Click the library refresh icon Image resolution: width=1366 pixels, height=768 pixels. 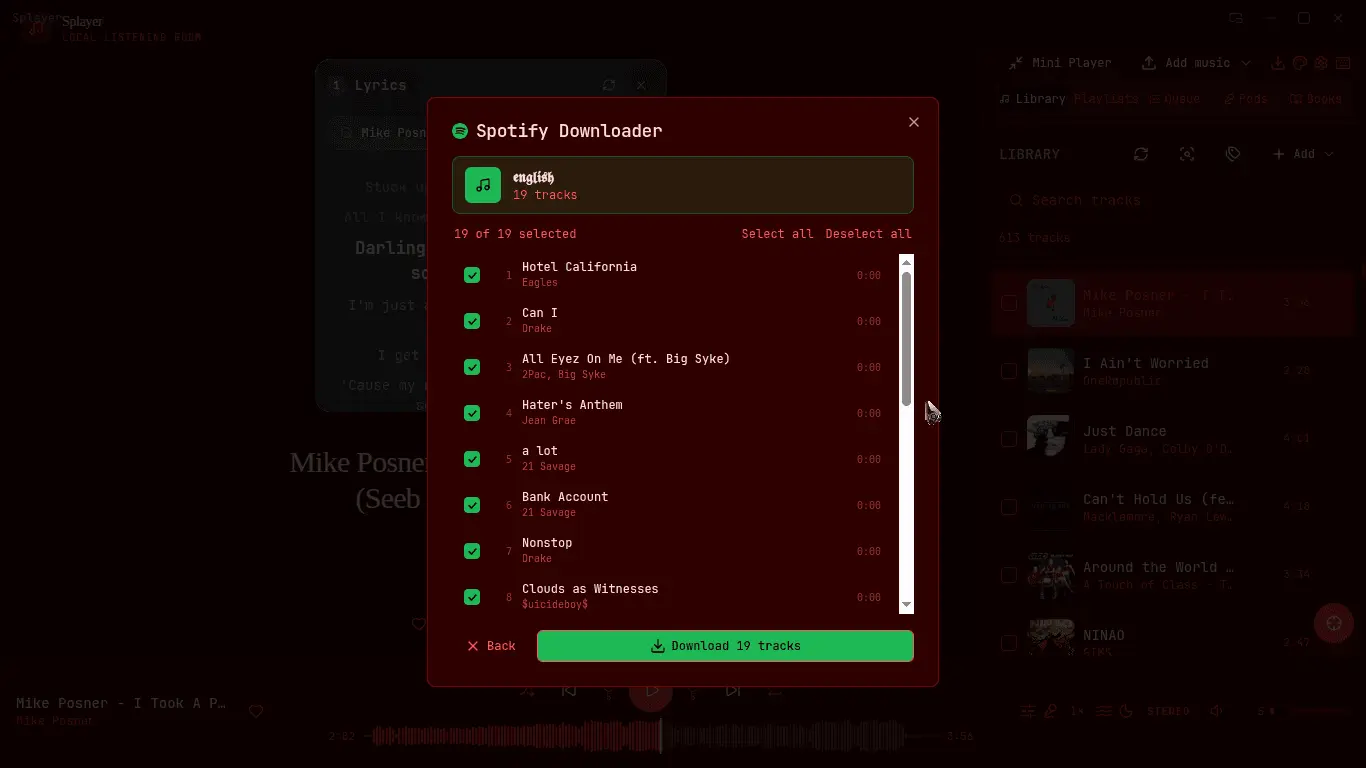1141,154
